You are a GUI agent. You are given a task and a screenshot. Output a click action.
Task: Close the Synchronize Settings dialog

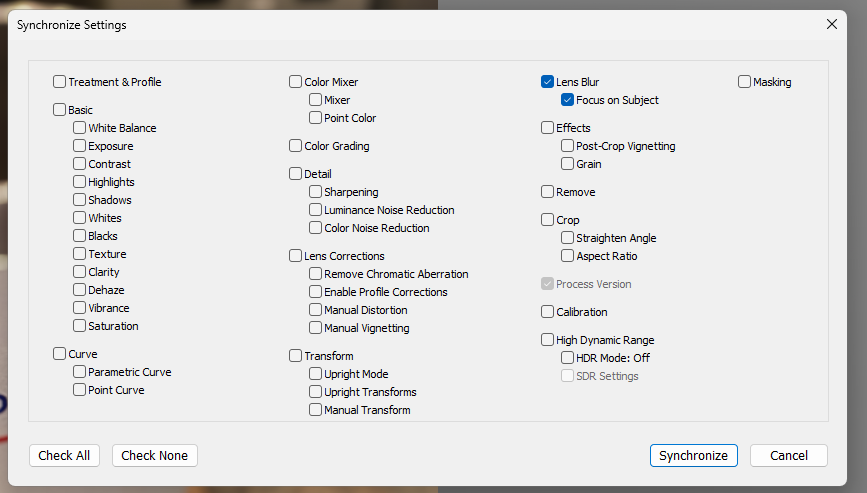tap(832, 24)
